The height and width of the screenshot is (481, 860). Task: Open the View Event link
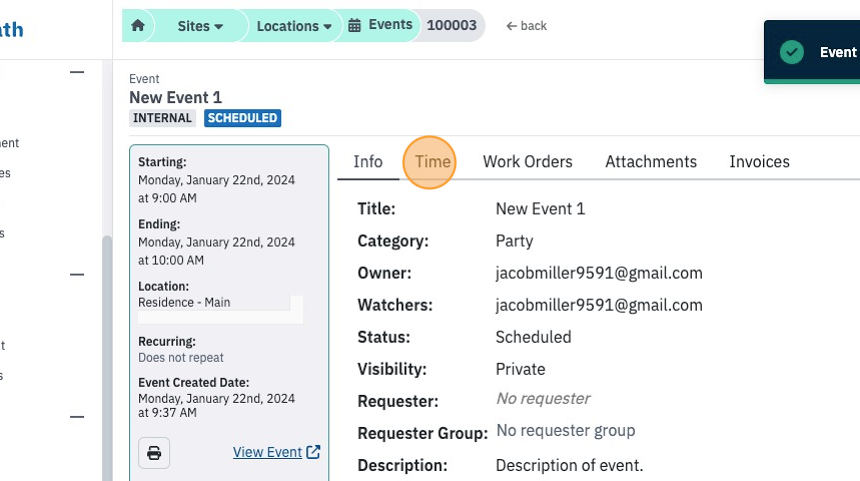(276, 452)
